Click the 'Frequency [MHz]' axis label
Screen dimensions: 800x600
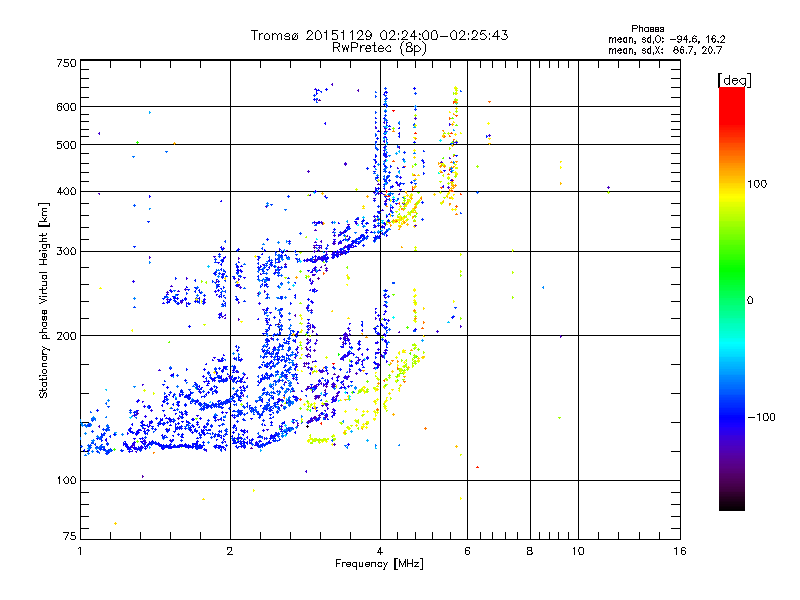tap(379, 564)
